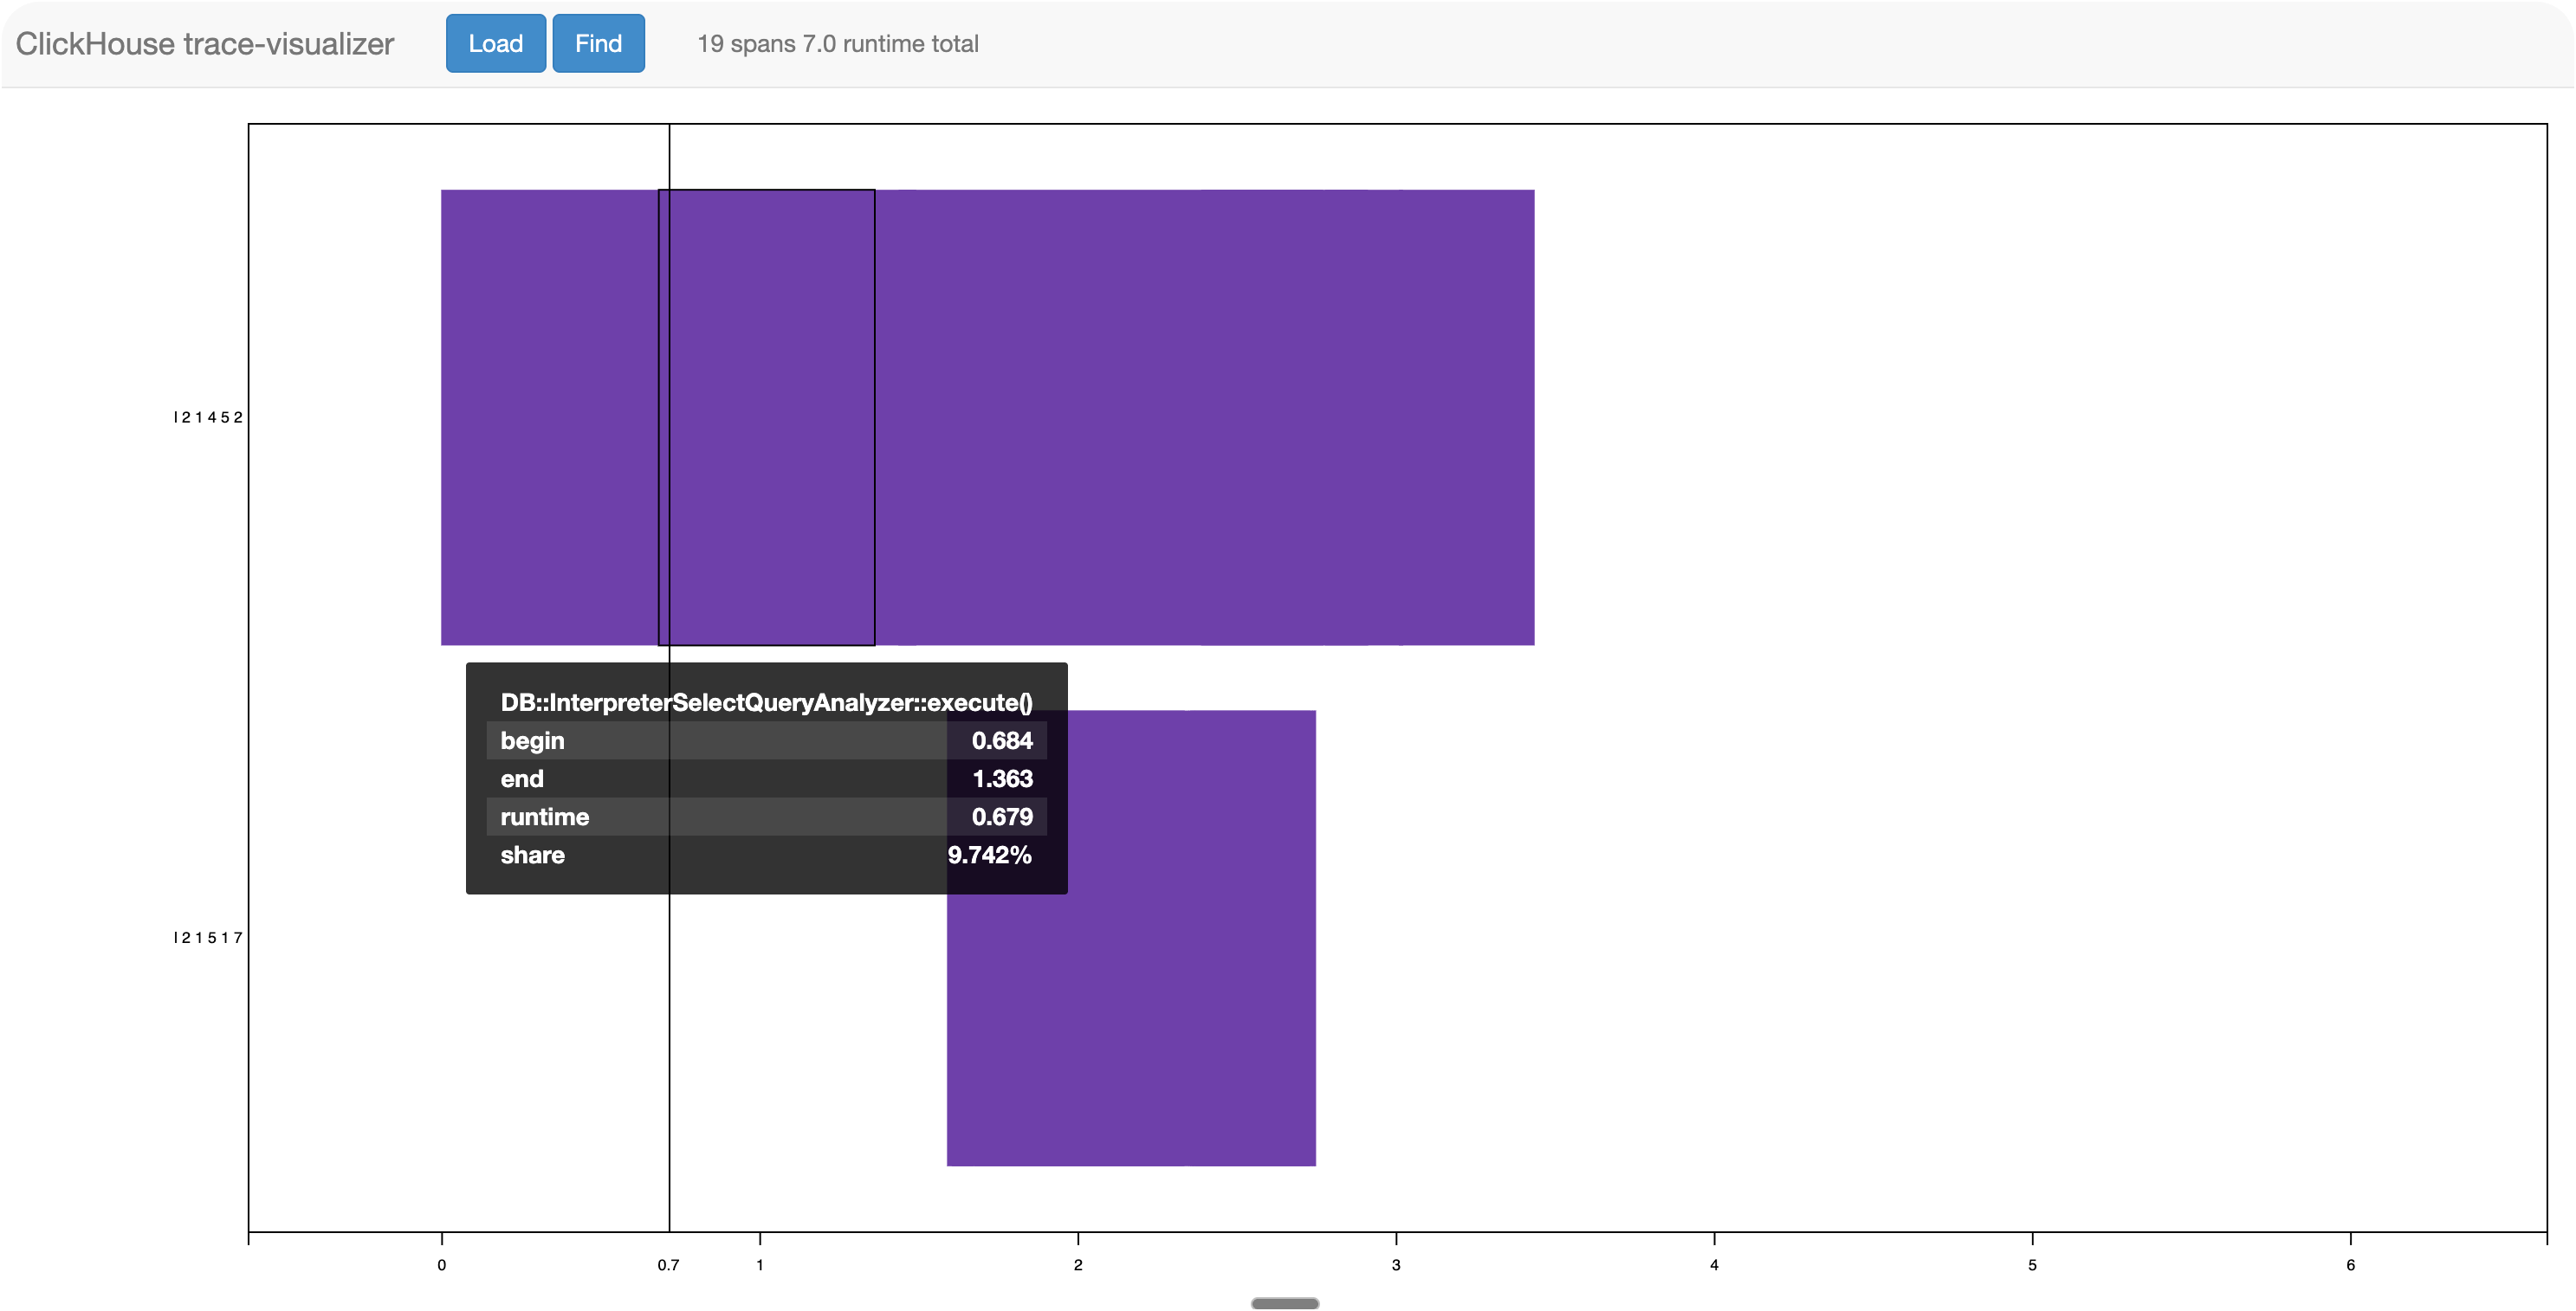
Task: Select the I21452 trace label
Action: [x=208, y=417]
